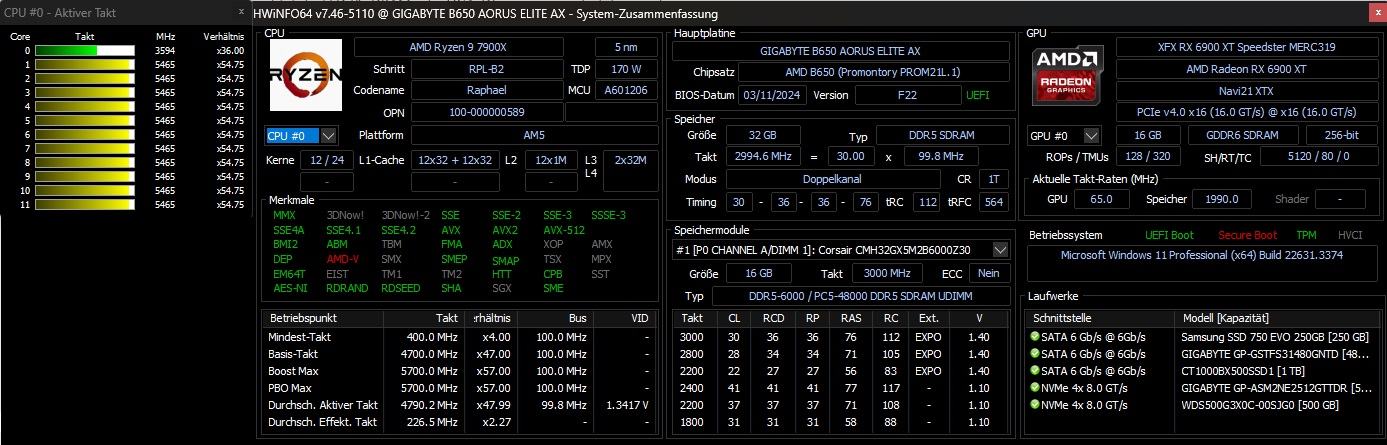Click the L2 cache 12x1M field
The width and height of the screenshot is (1387, 445).
[551, 160]
